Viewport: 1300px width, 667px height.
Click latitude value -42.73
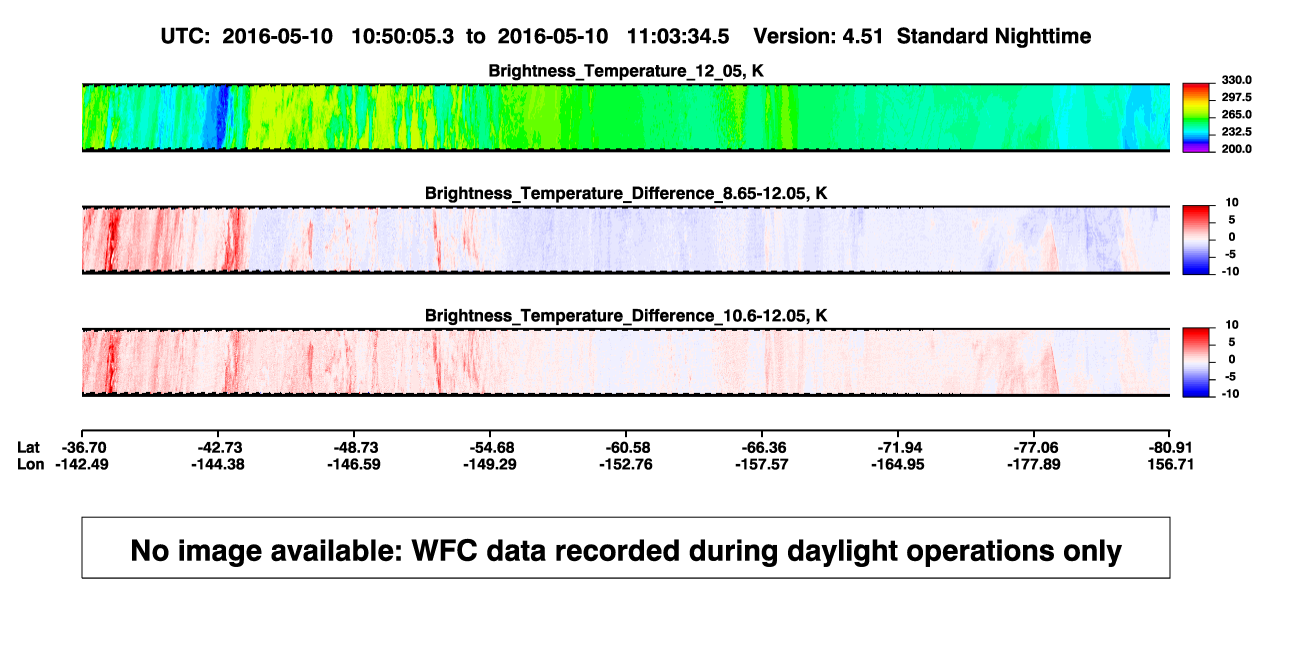218,447
